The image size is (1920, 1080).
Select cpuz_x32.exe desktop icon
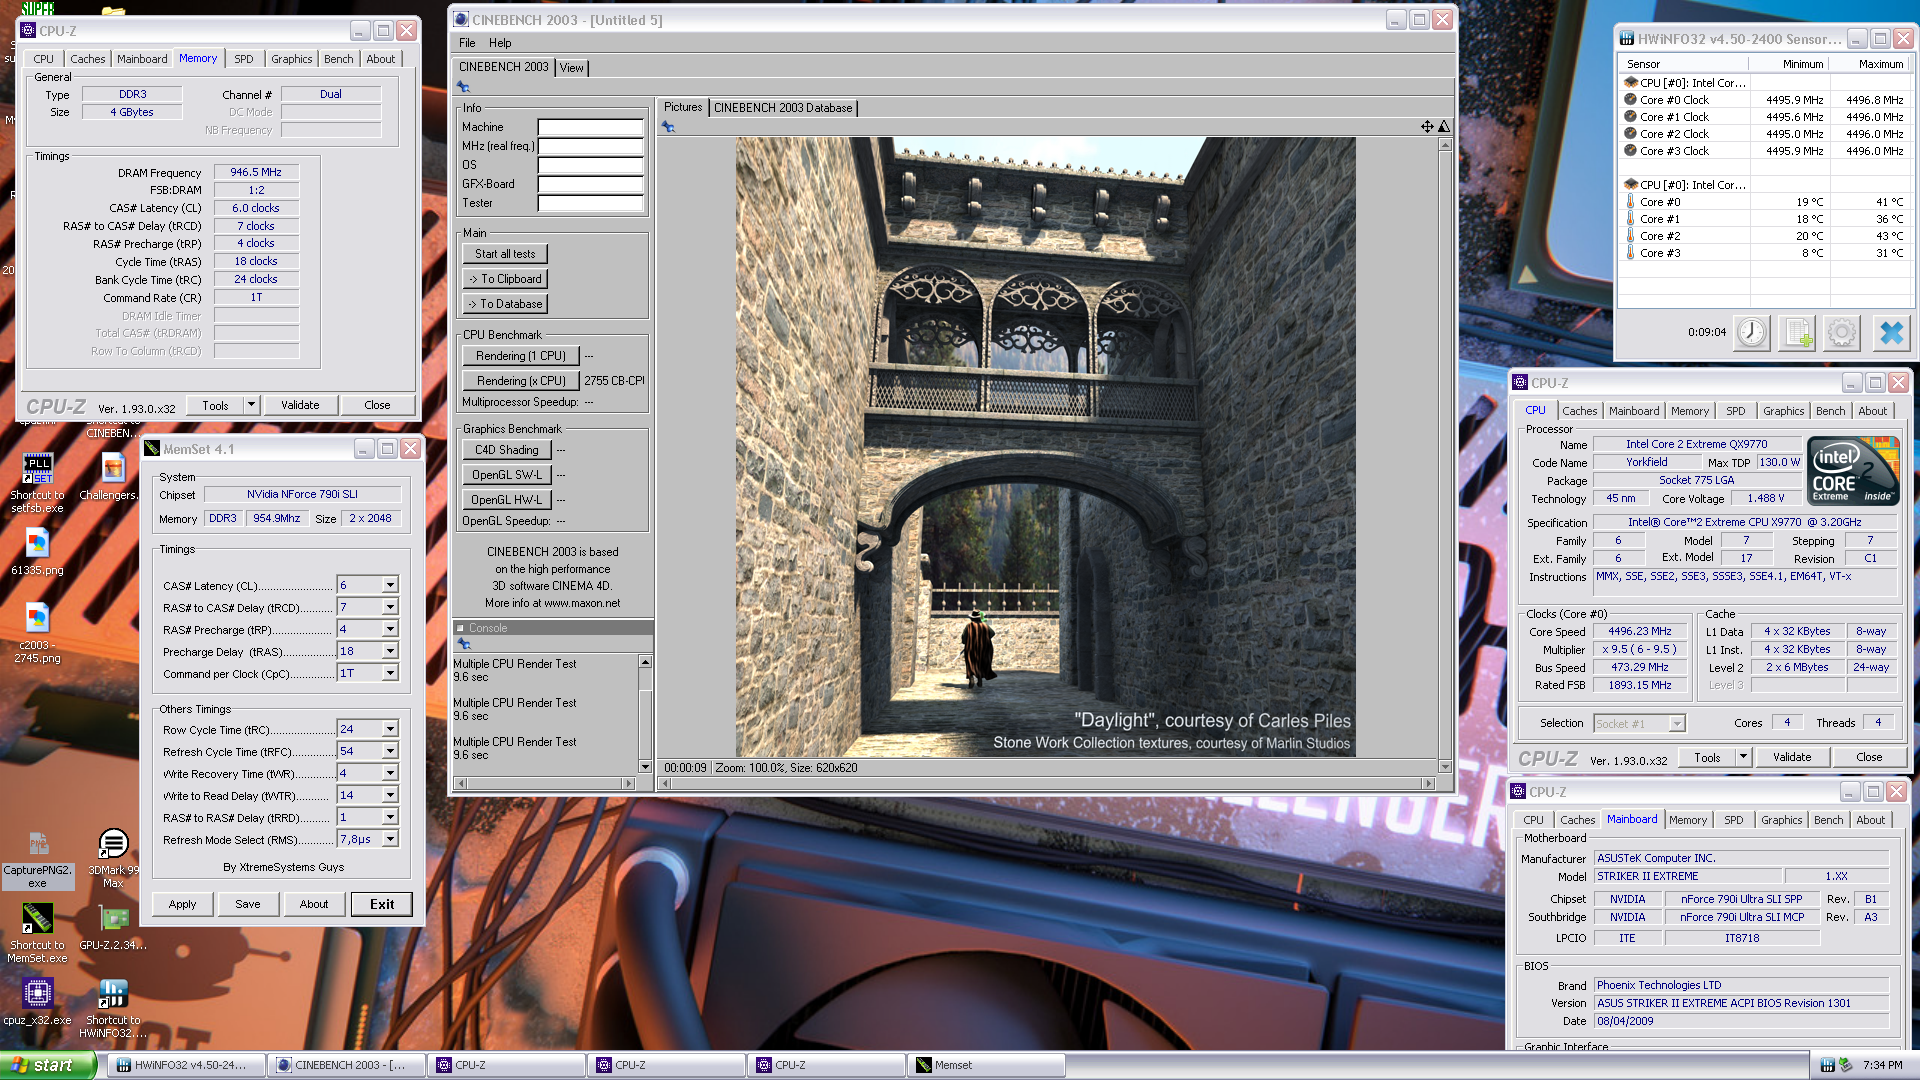coord(37,1003)
